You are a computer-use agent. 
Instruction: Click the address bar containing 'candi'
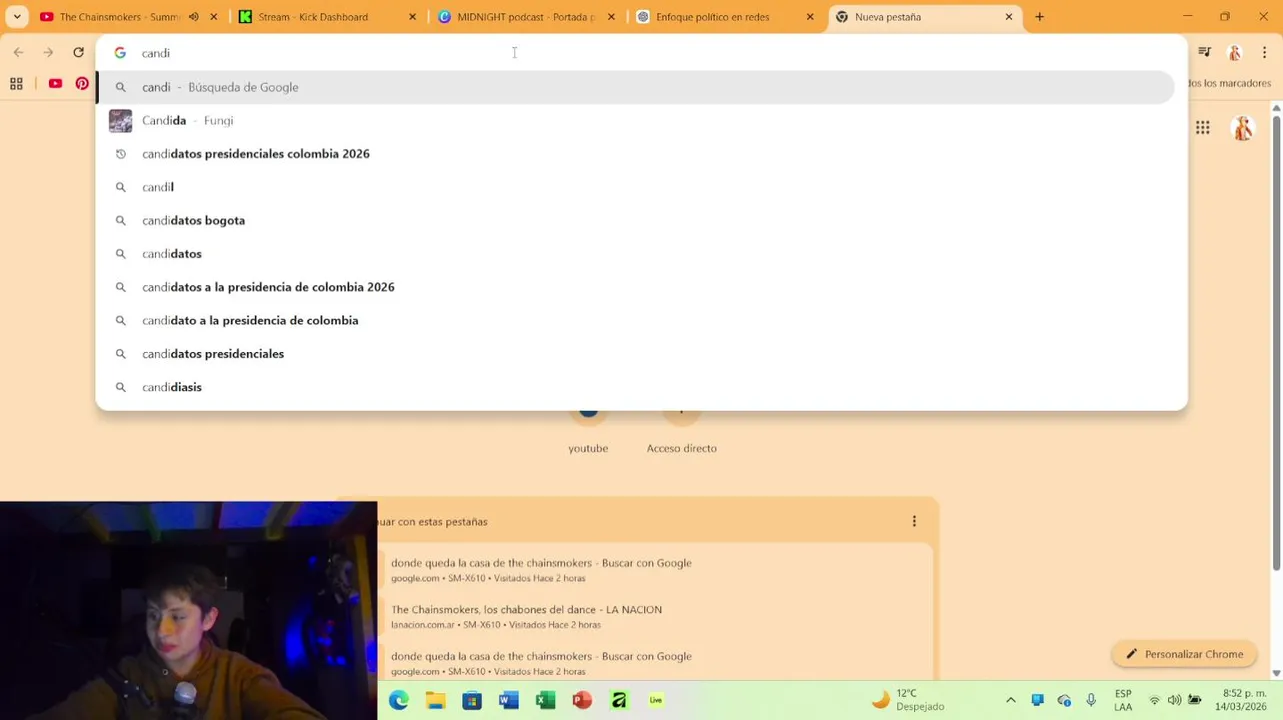(x=641, y=53)
